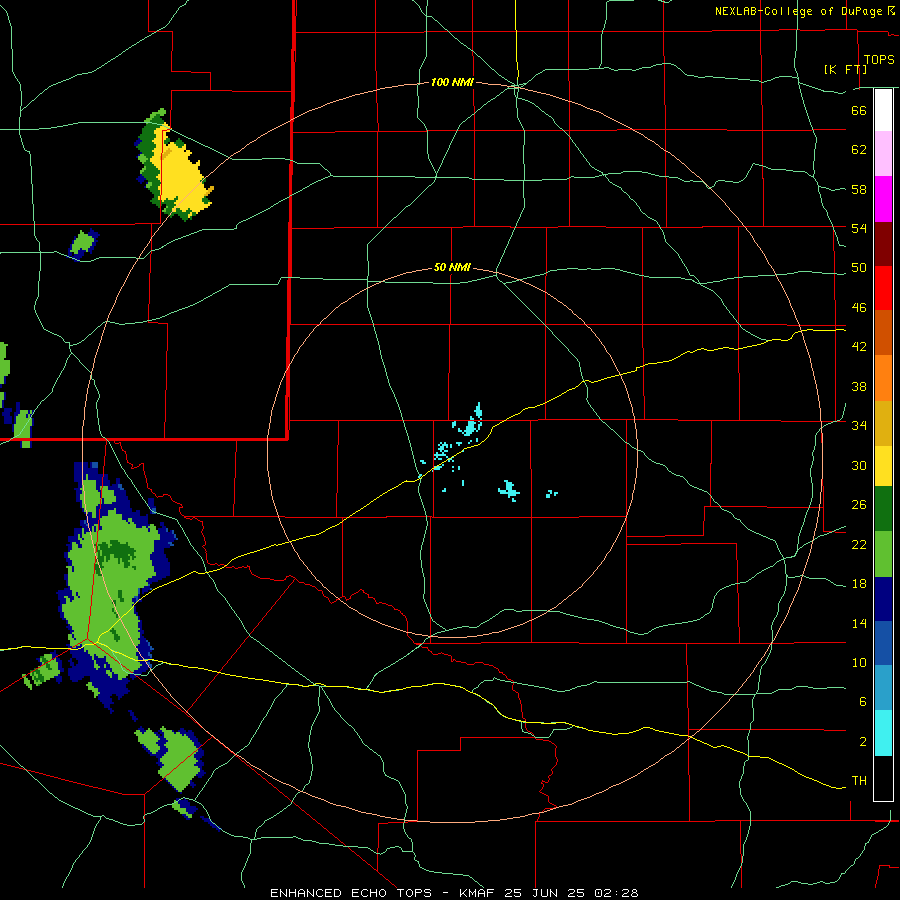Image resolution: width=900 pixels, height=900 pixels.
Task: Click the TH legend label
Action: pos(859,781)
